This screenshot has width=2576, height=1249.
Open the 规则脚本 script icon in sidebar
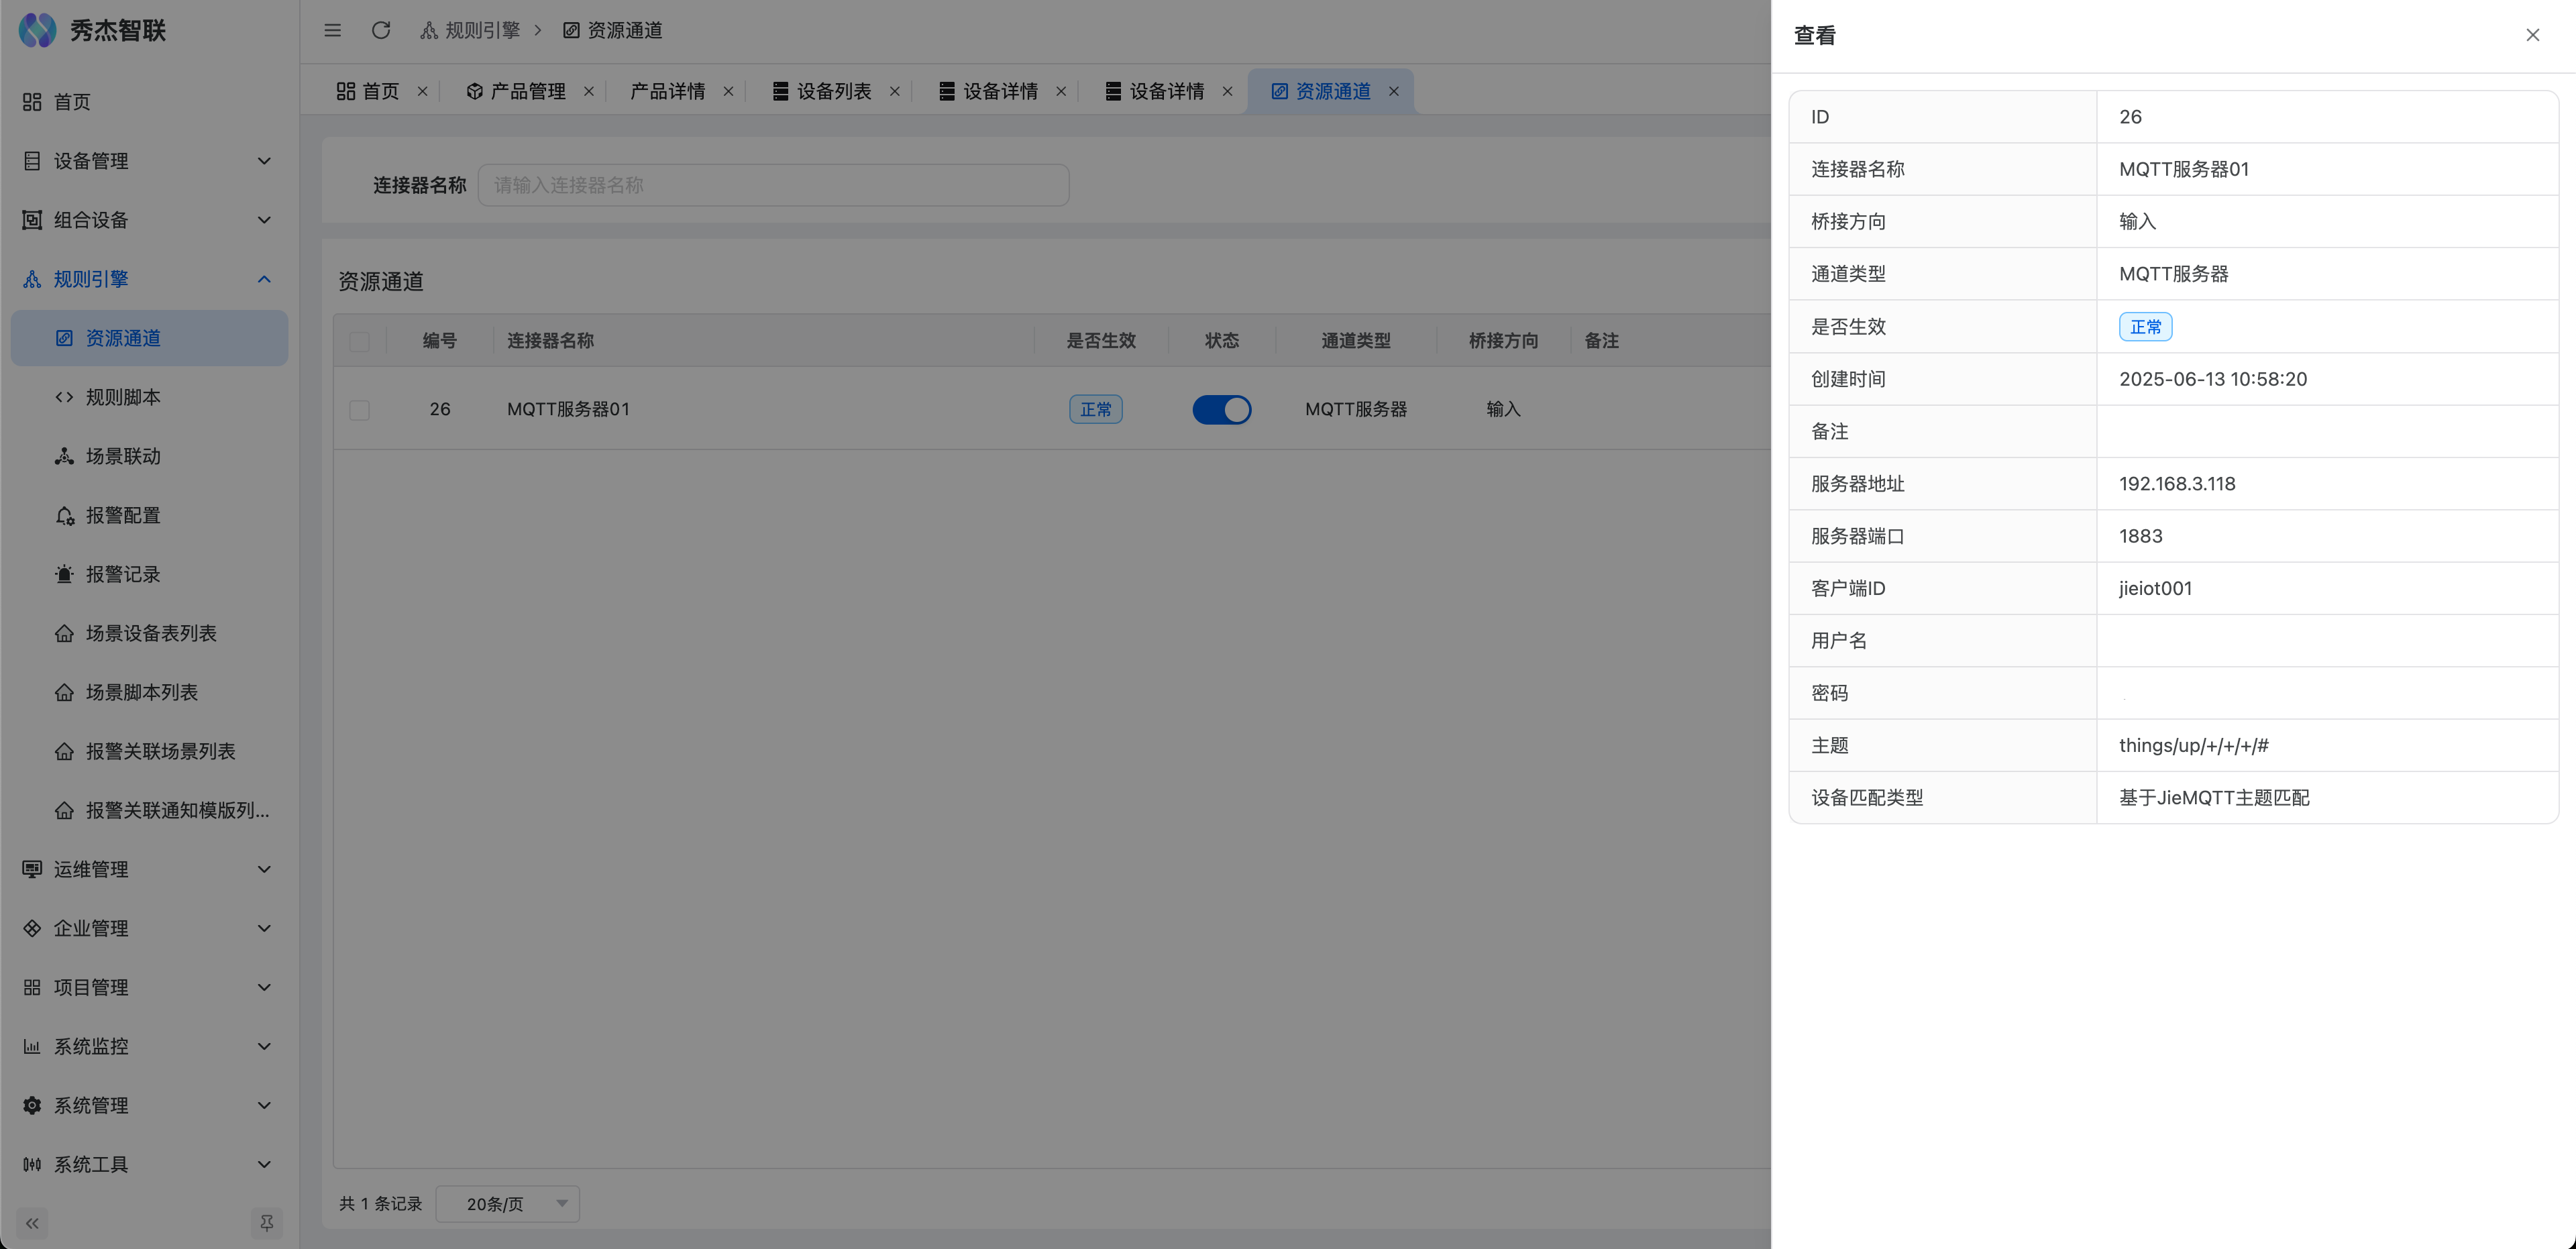(64, 397)
